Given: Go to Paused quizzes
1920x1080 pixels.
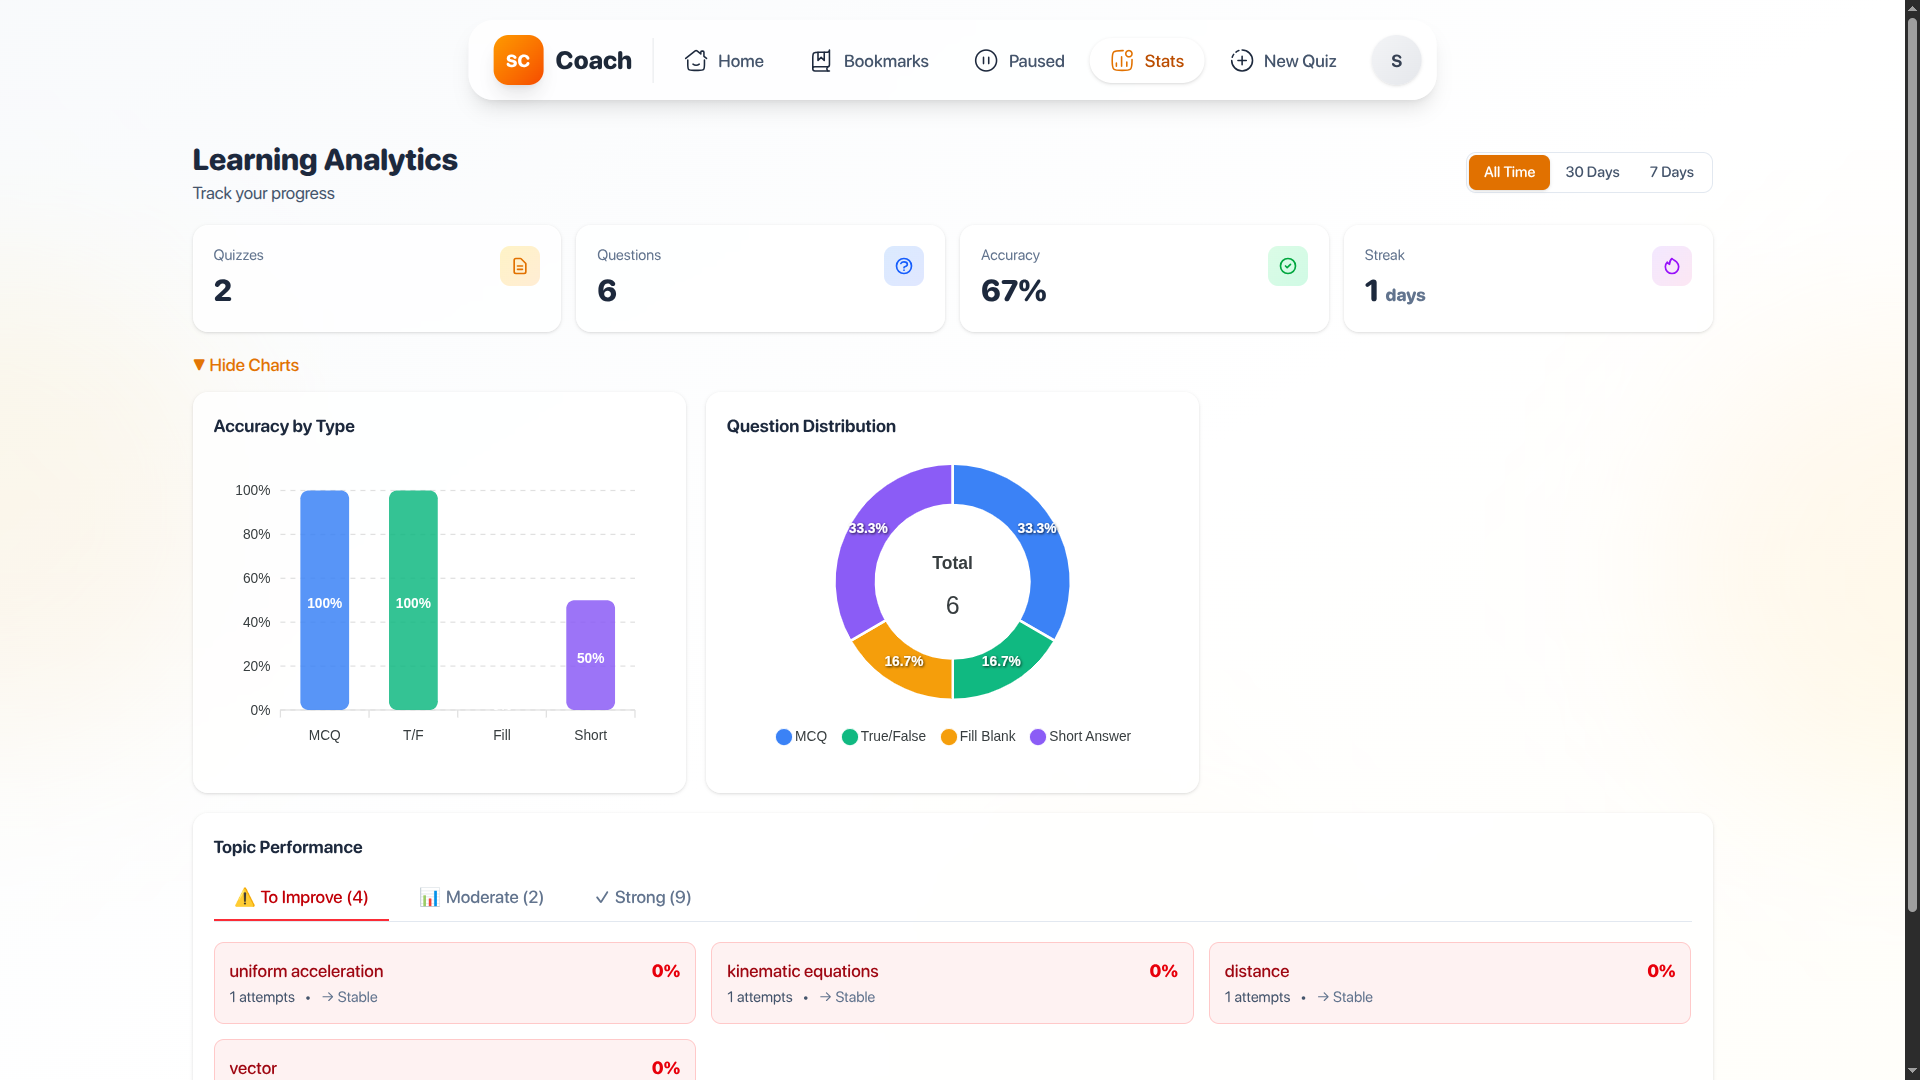Looking at the screenshot, I should pos(1019,61).
